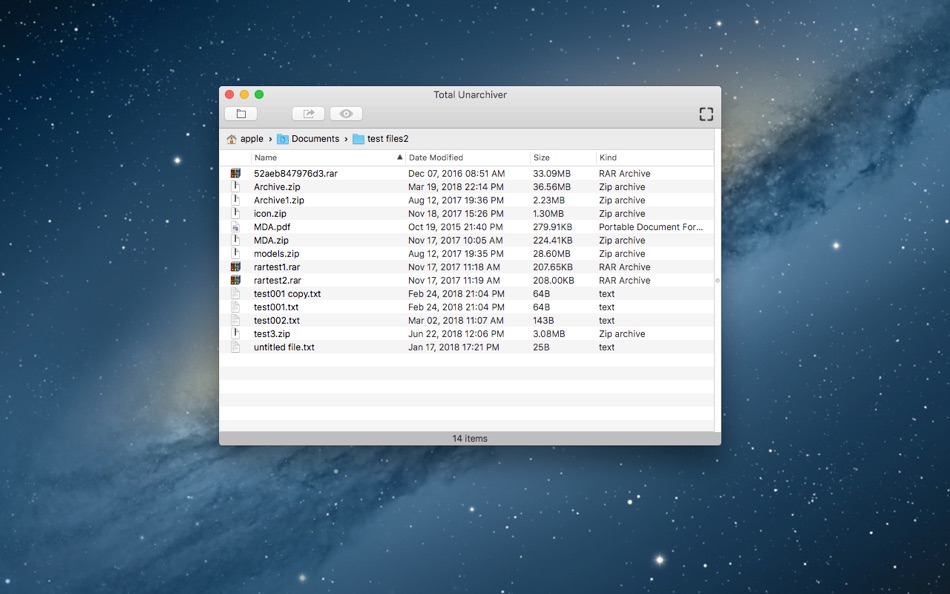Enter full screen with the corner-brackets icon
The image size is (950, 594).
click(706, 114)
